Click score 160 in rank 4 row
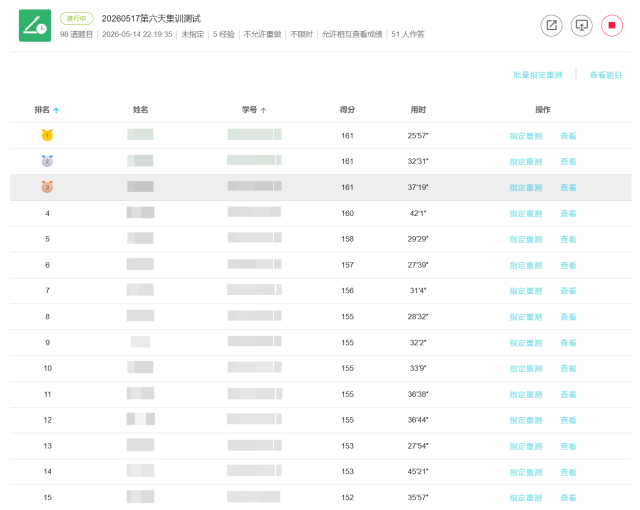The height and width of the screenshot is (510, 640). coord(347,213)
